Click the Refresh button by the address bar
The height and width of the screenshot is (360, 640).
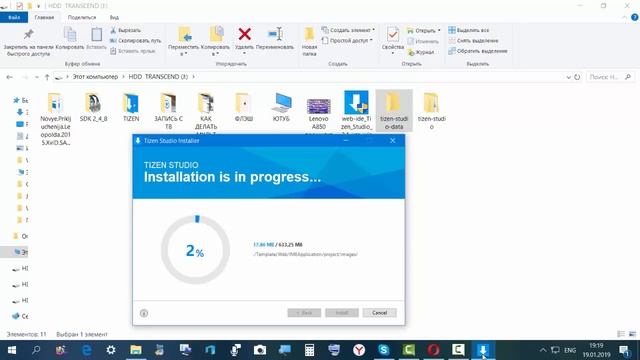tap(577, 77)
